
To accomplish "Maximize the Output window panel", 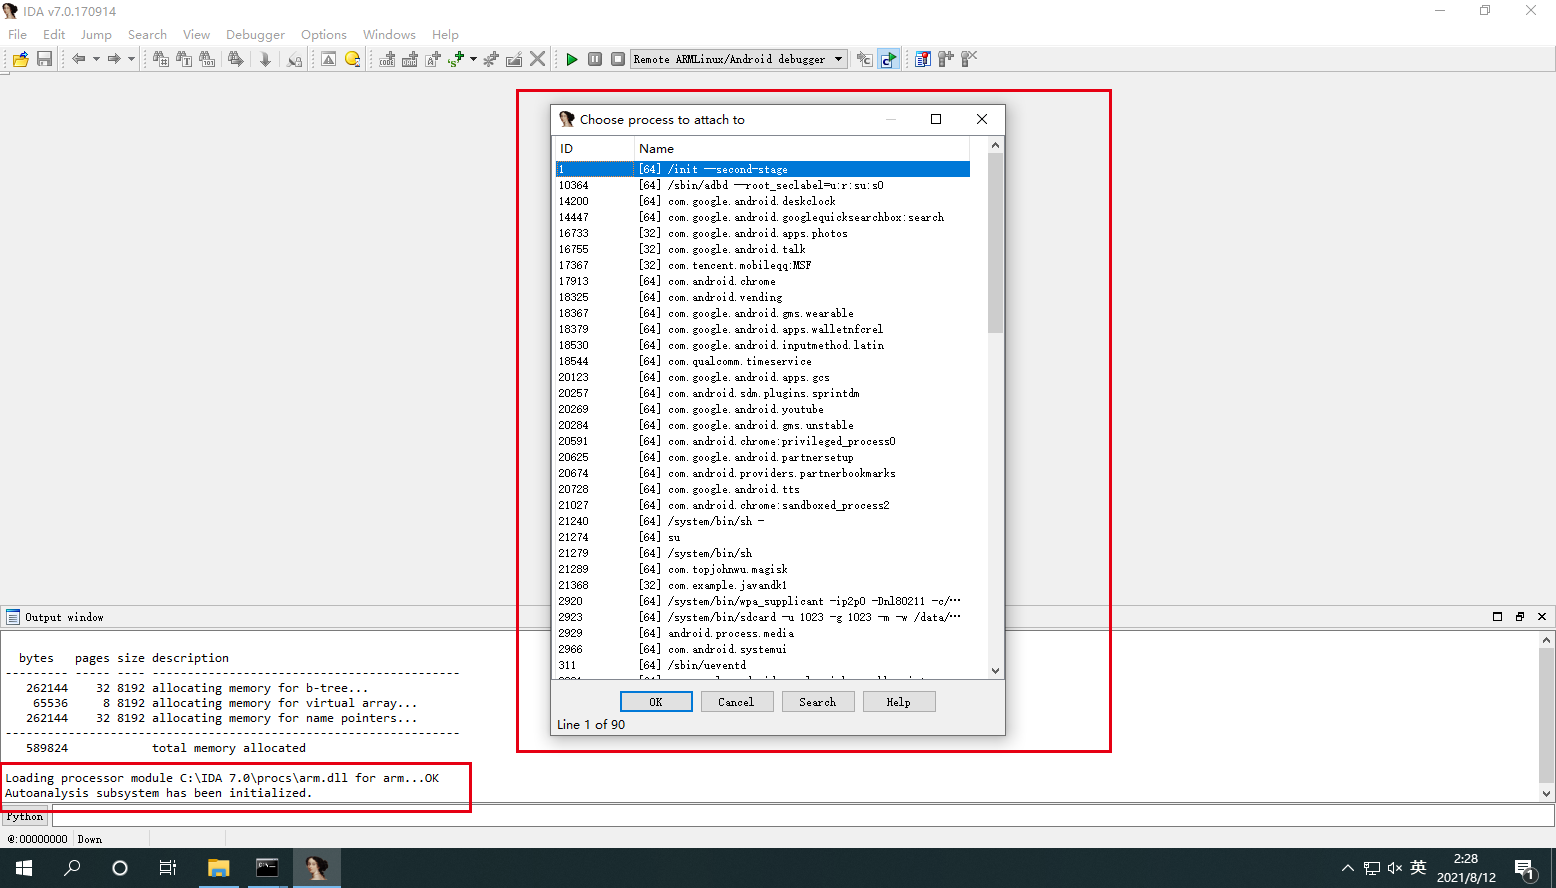I will point(1497,617).
